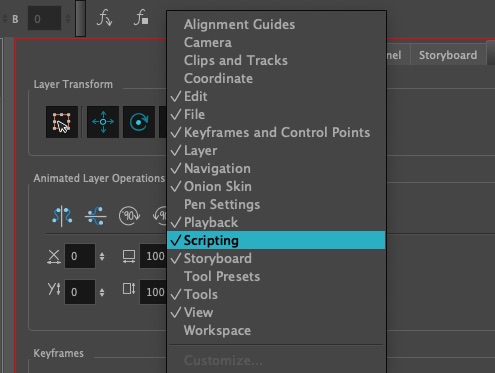Select the rotate layer tool
The image size is (495, 373).
[x=139, y=122]
